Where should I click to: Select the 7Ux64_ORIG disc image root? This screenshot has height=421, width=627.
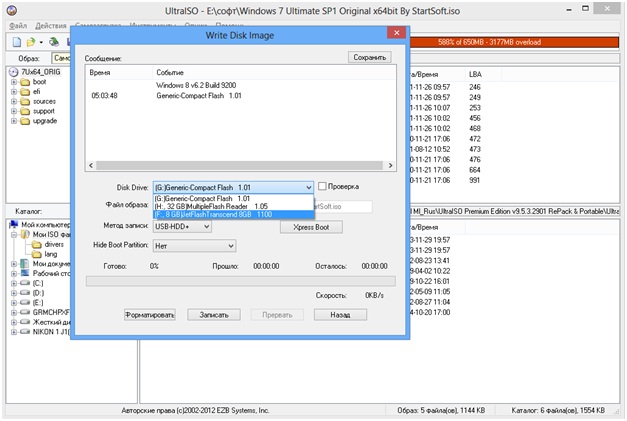tap(40, 72)
